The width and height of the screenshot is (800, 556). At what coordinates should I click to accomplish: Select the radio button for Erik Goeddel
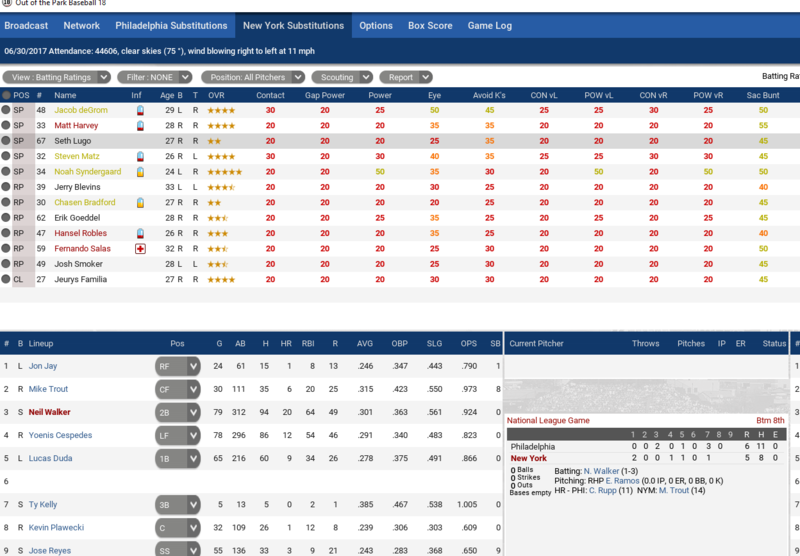6,217
